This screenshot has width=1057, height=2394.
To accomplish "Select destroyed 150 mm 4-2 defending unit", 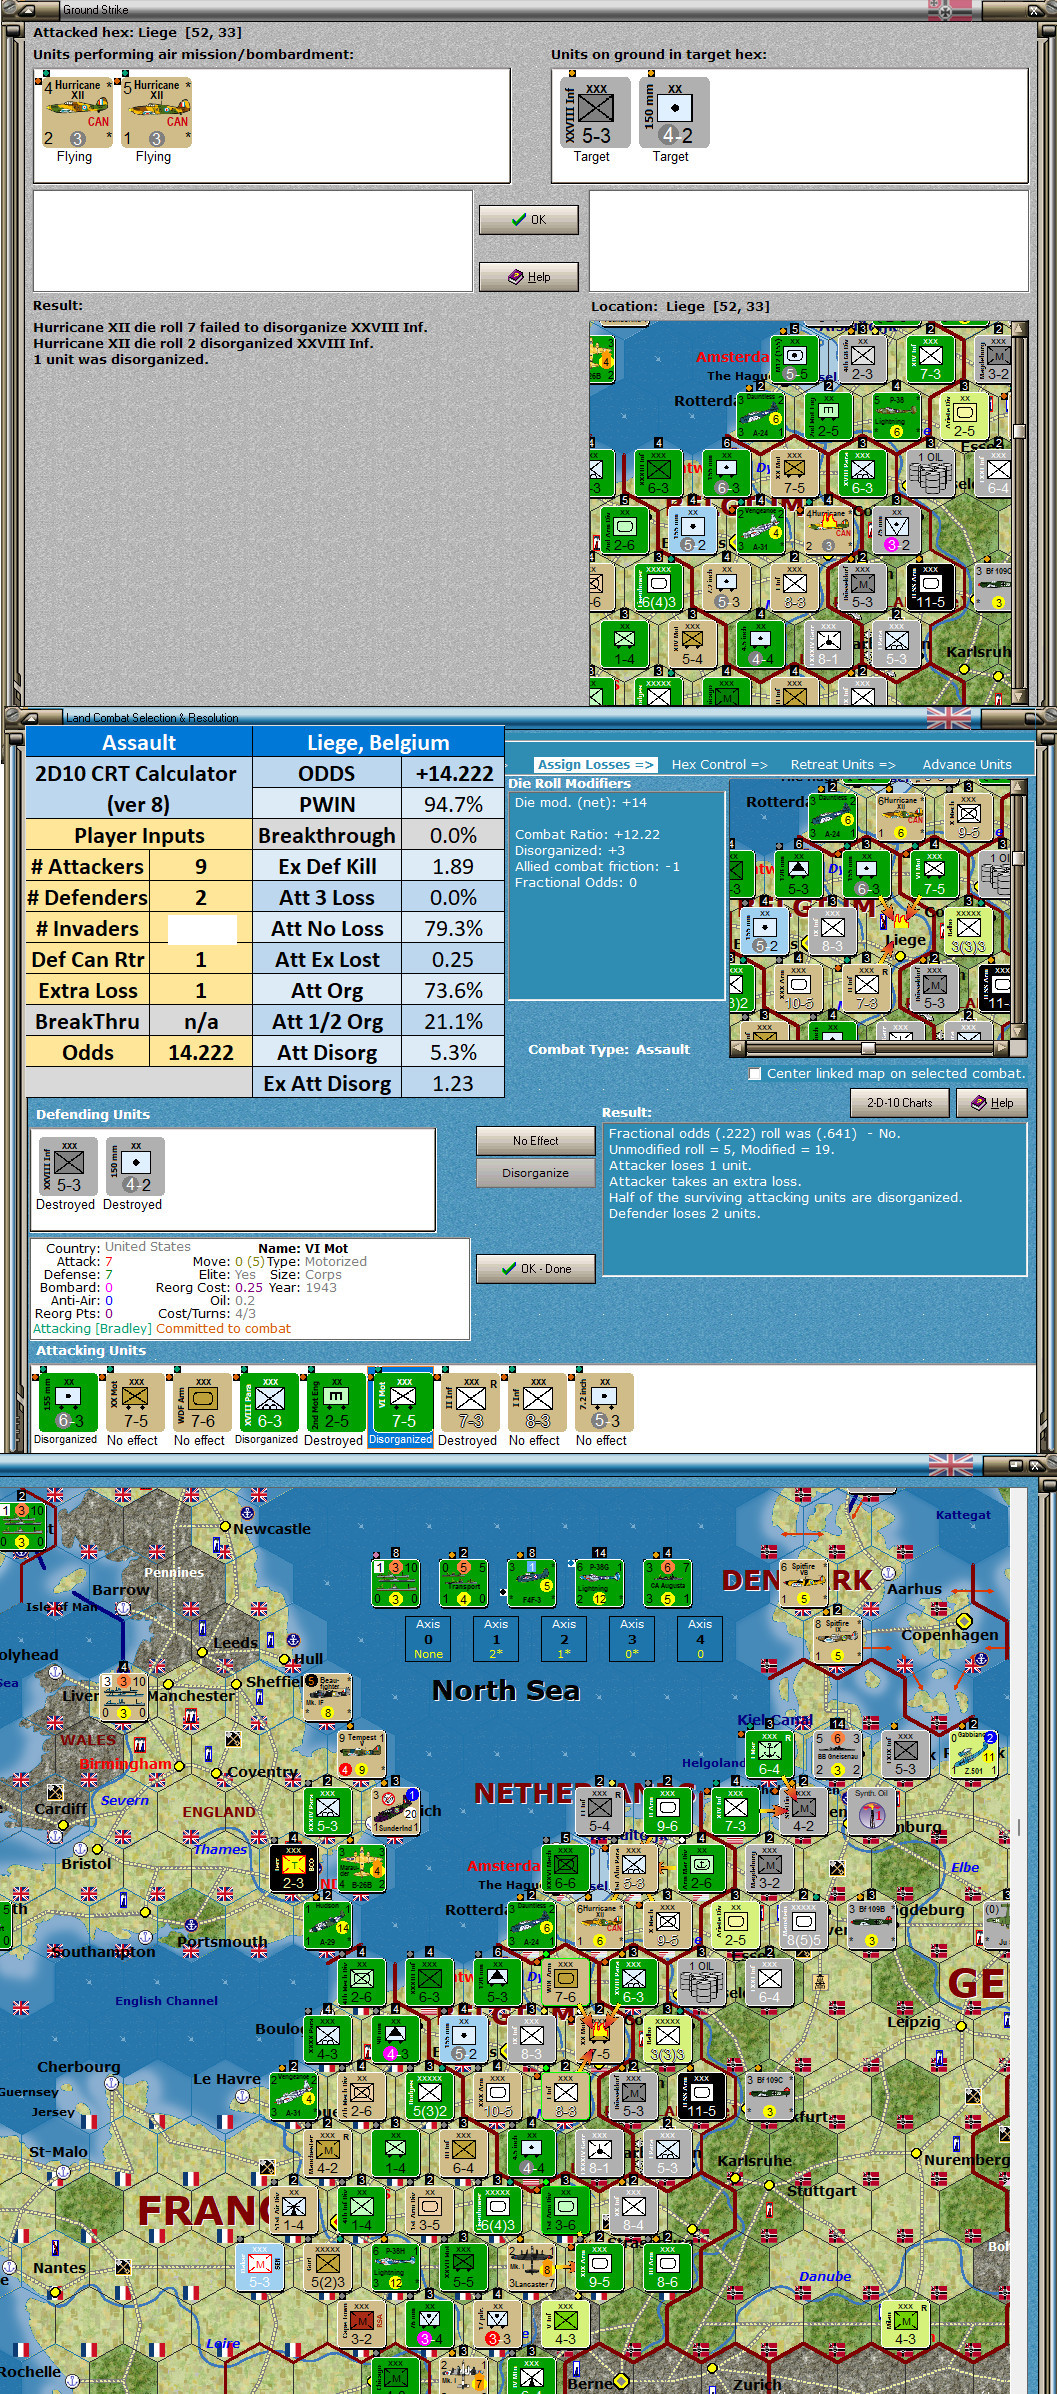I will [135, 1166].
